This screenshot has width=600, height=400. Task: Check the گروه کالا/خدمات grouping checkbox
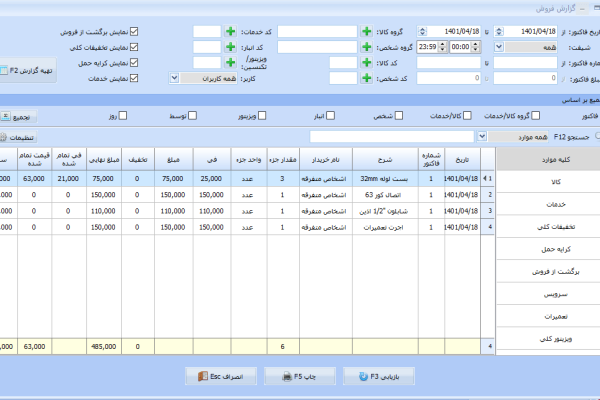pos(536,116)
